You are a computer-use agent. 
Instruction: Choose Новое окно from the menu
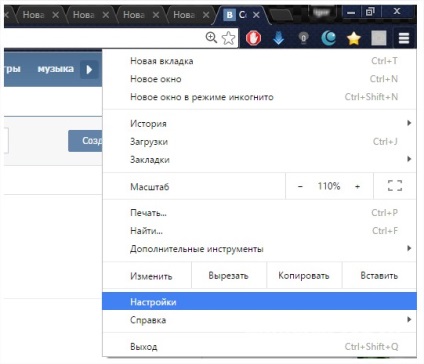coord(259,79)
